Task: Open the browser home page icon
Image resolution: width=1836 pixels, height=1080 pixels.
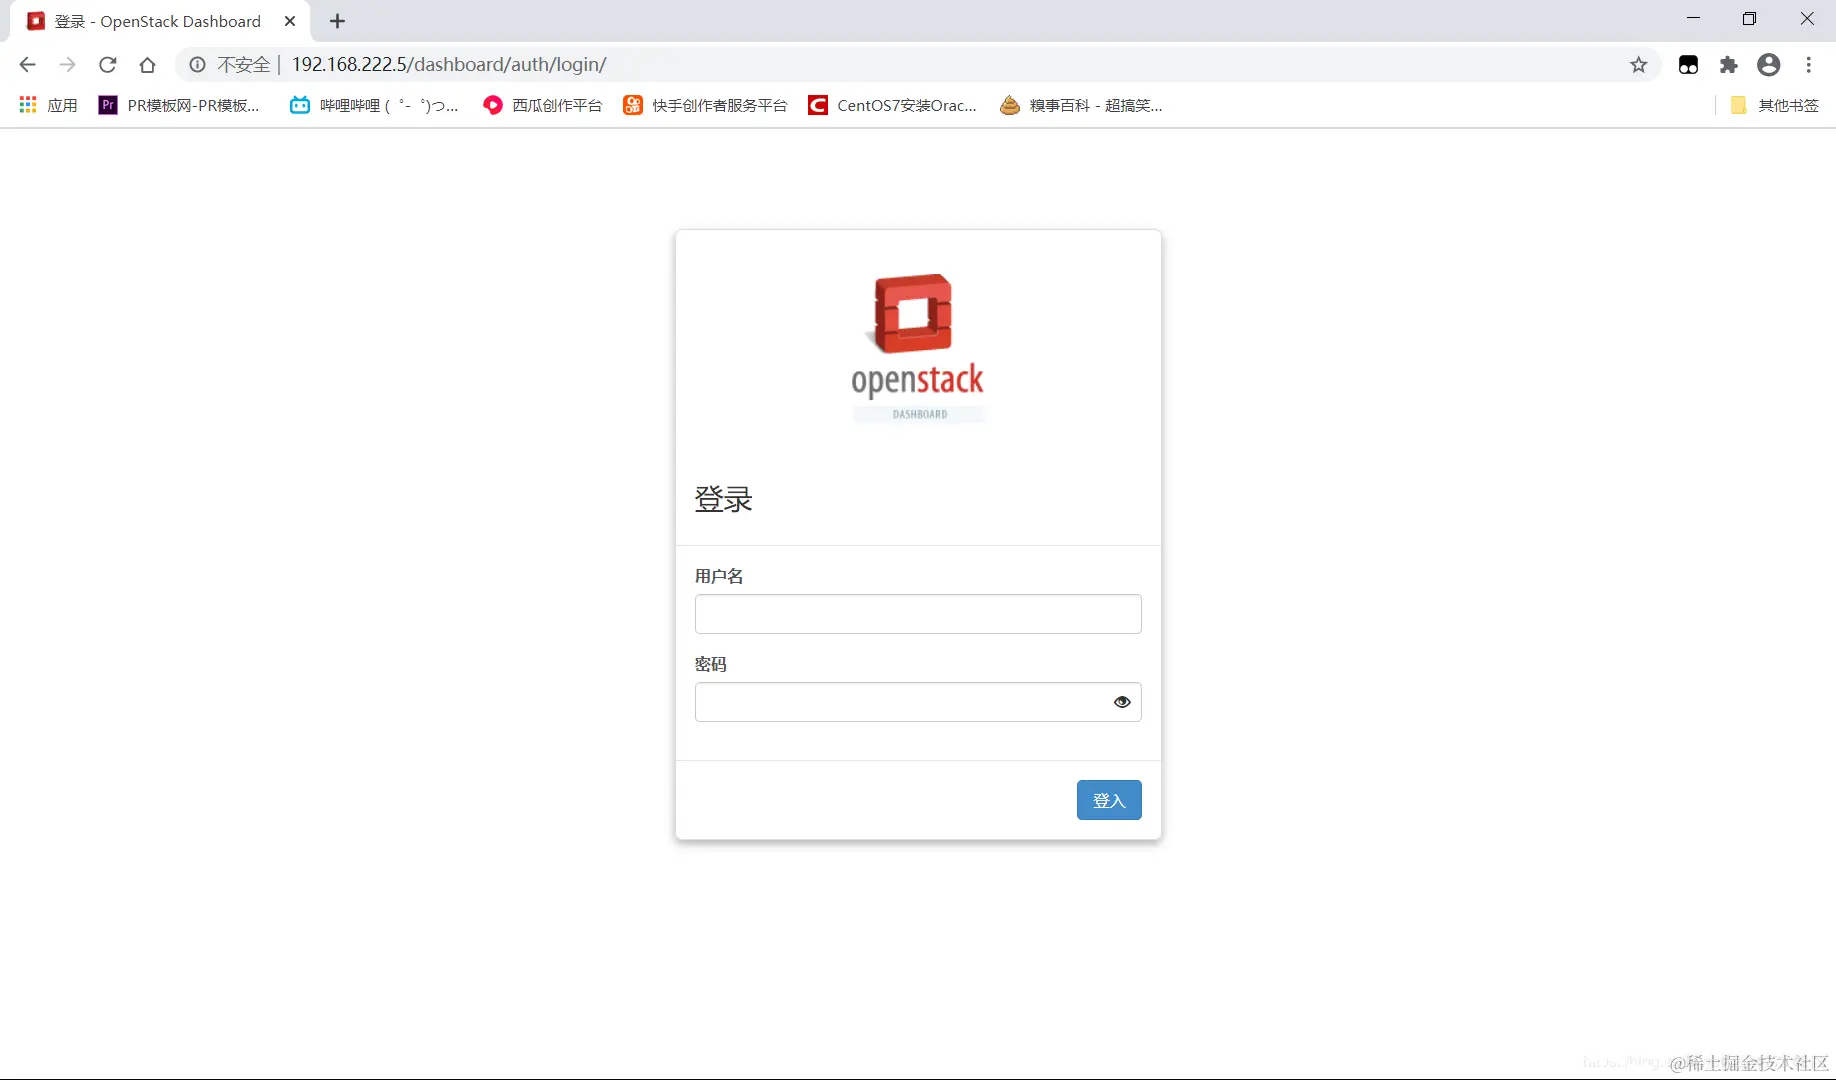Action: click(147, 64)
